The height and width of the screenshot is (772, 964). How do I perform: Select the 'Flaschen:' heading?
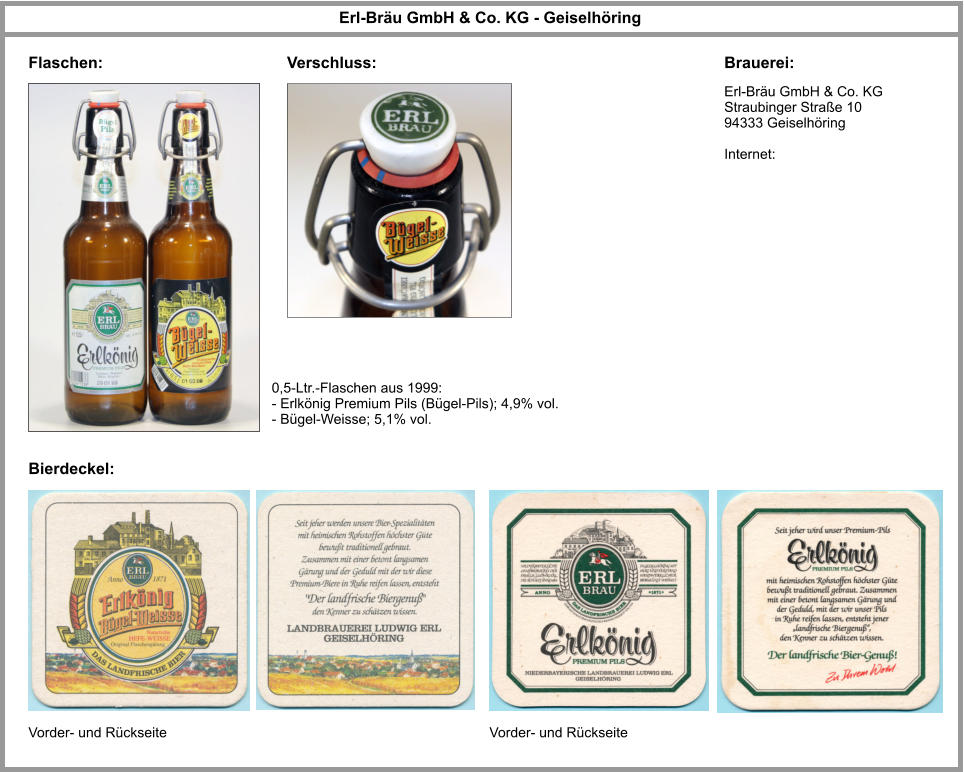[x=65, y=63]
